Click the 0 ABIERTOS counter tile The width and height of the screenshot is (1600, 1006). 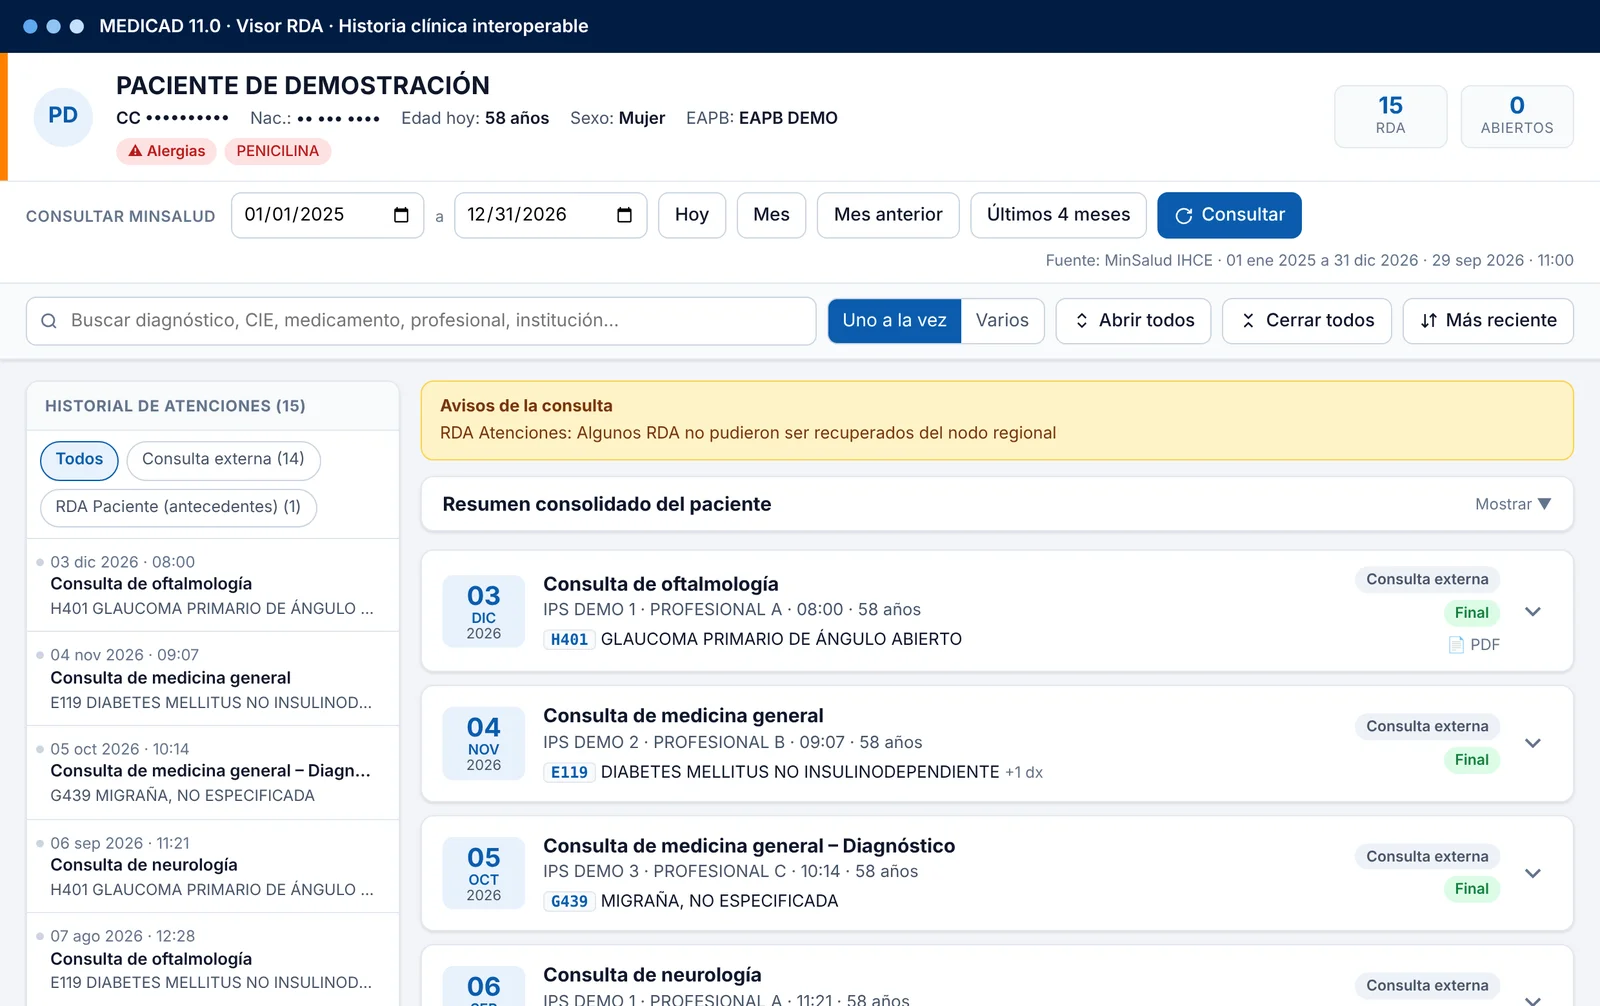pos(1516,116)
